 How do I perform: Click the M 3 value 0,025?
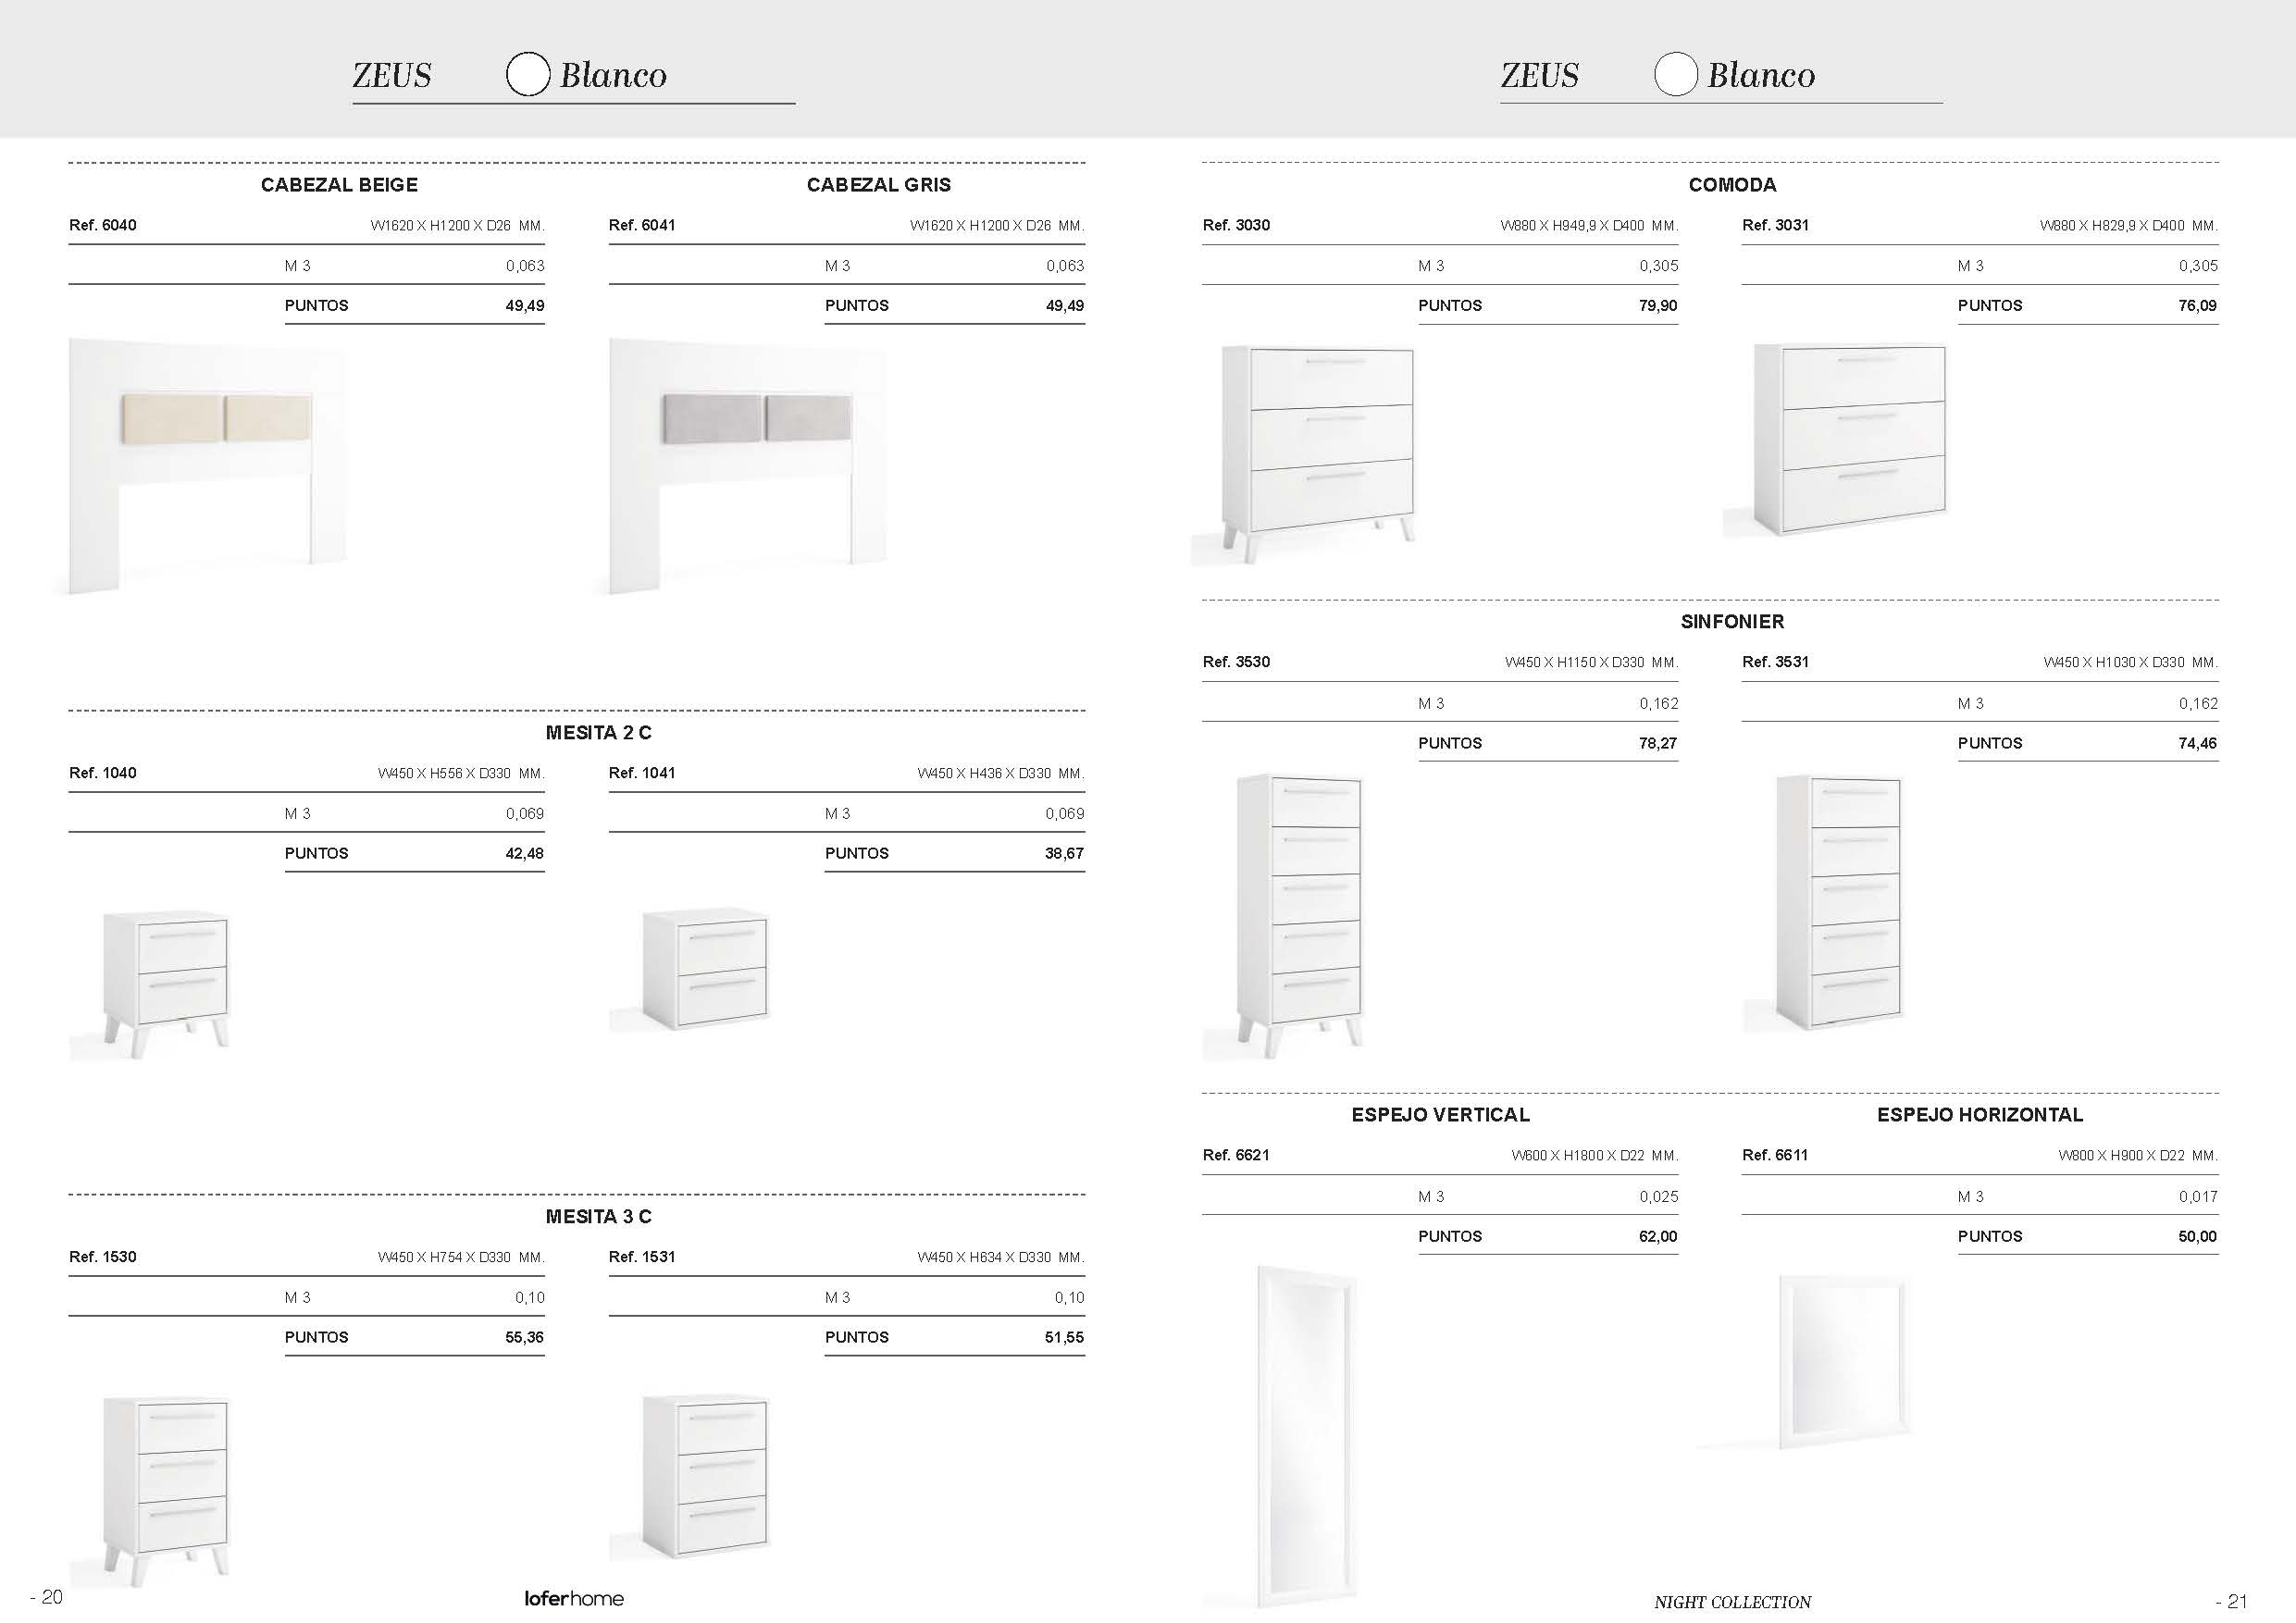(x=1659, y=1197)
